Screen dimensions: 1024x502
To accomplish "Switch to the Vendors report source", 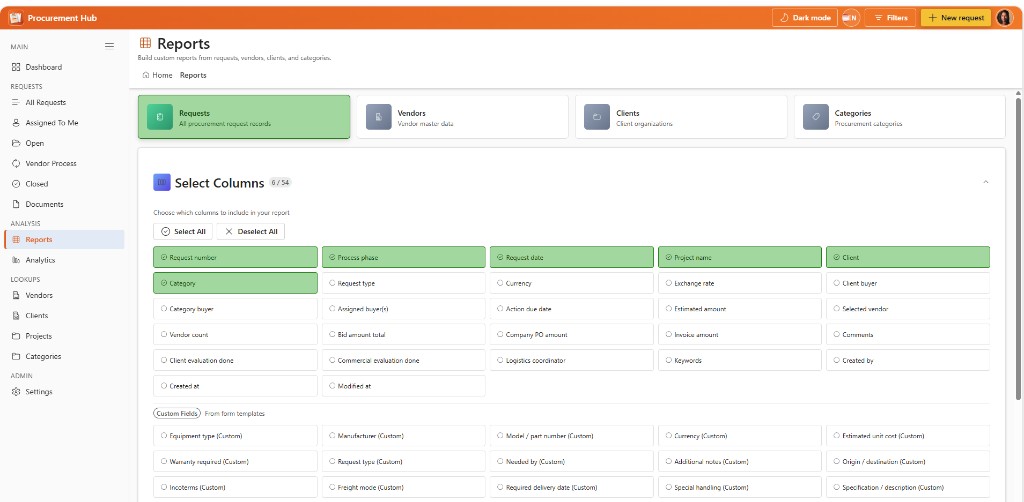I will (x=462, y=117).
